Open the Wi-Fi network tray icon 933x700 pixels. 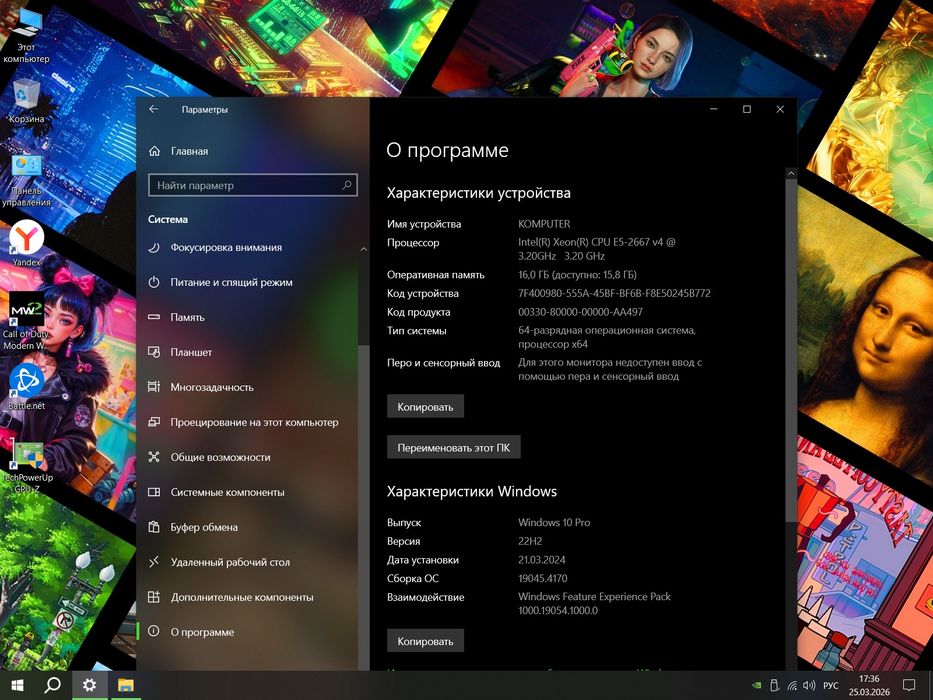click(792, 686)
